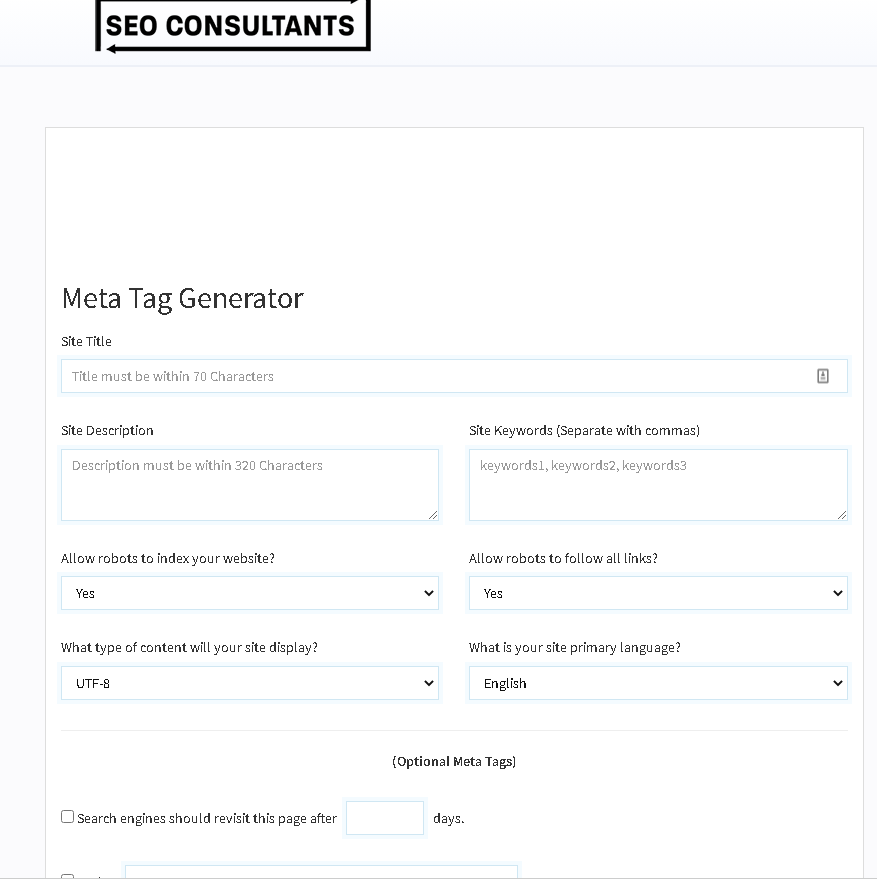Enable the search engines revisit checkbox
Image resolution: width=877 pixels, height=879 pixels.
68,817
